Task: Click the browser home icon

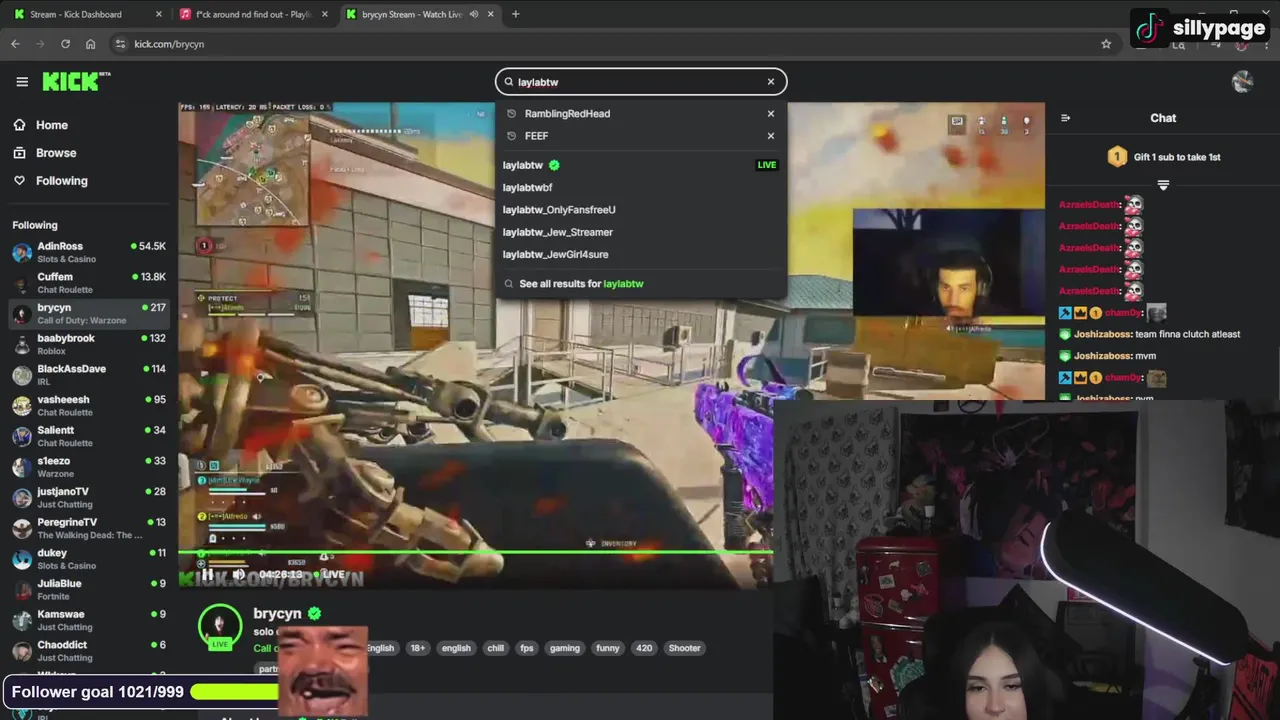Action: (90, 44)
